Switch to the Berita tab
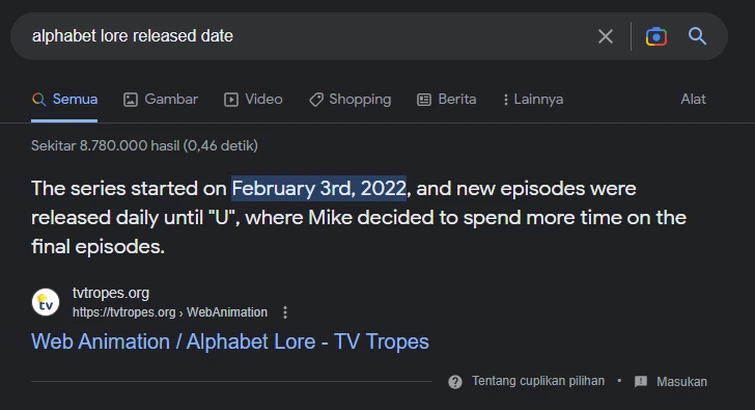 tap(447, 99)
